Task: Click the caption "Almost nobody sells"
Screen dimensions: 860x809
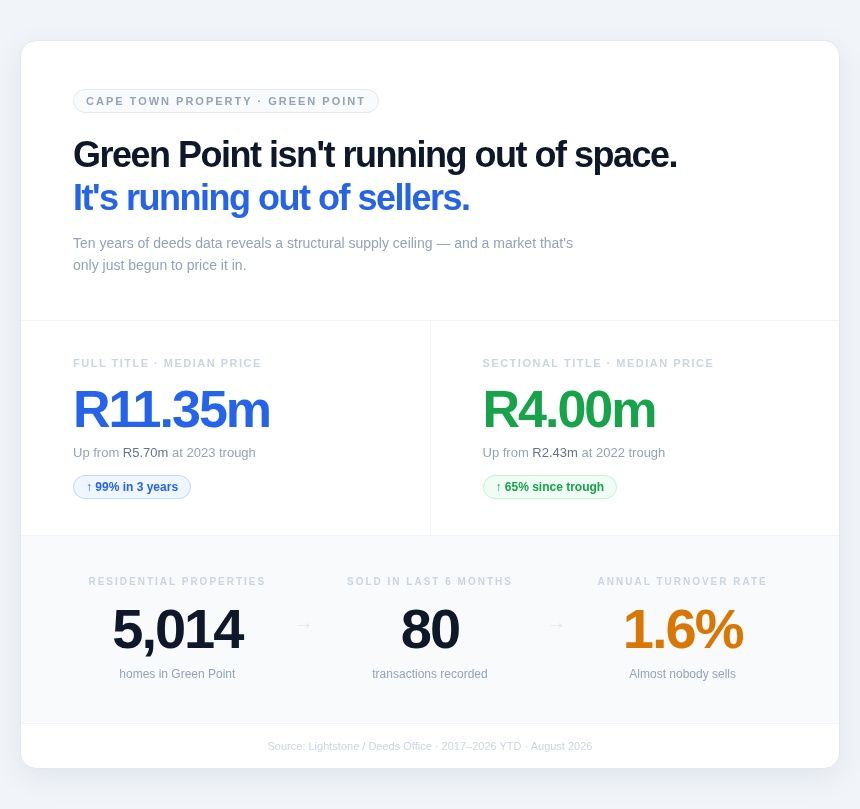Action: 682,674
